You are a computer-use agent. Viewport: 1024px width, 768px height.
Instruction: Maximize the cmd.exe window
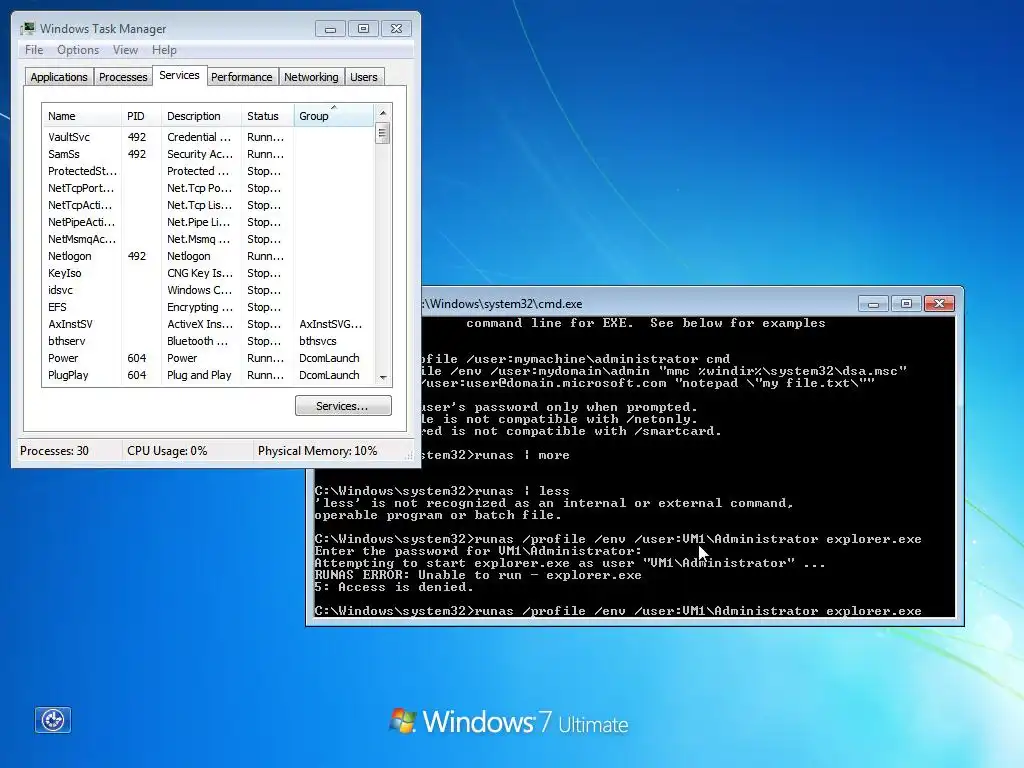pyautogui.click(x=906, y=304)
